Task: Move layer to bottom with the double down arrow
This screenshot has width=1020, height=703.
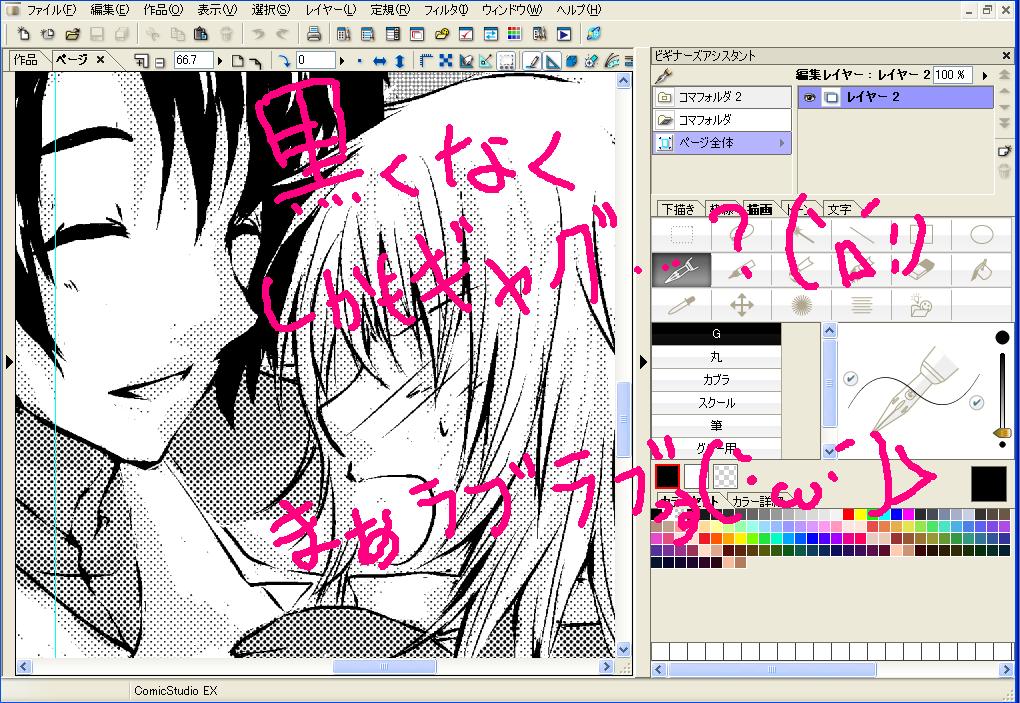Action: coord(1004,123)
